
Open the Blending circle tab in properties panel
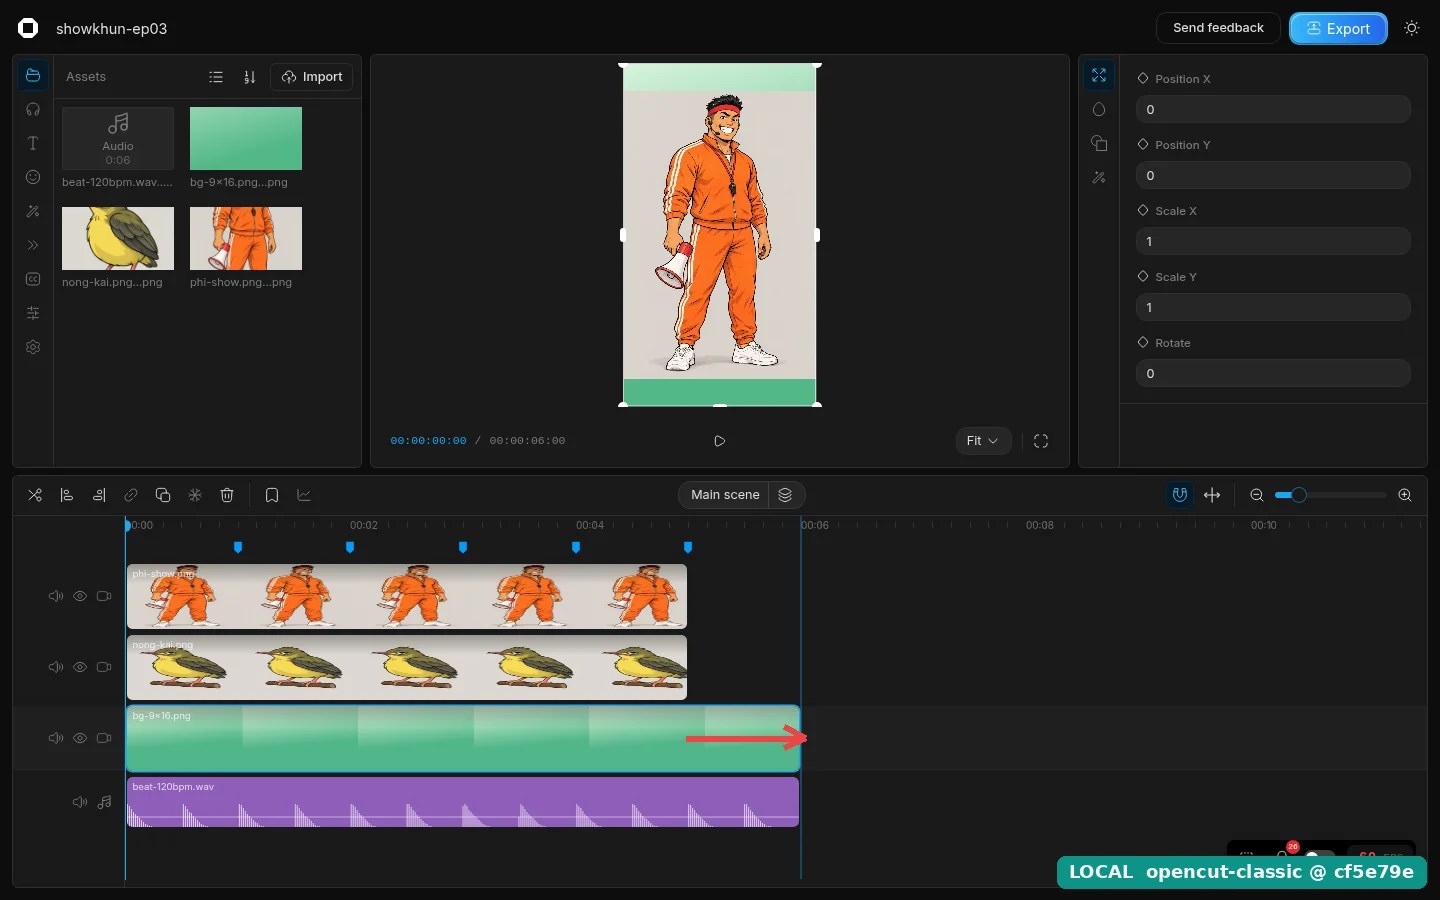point(1099,109)
